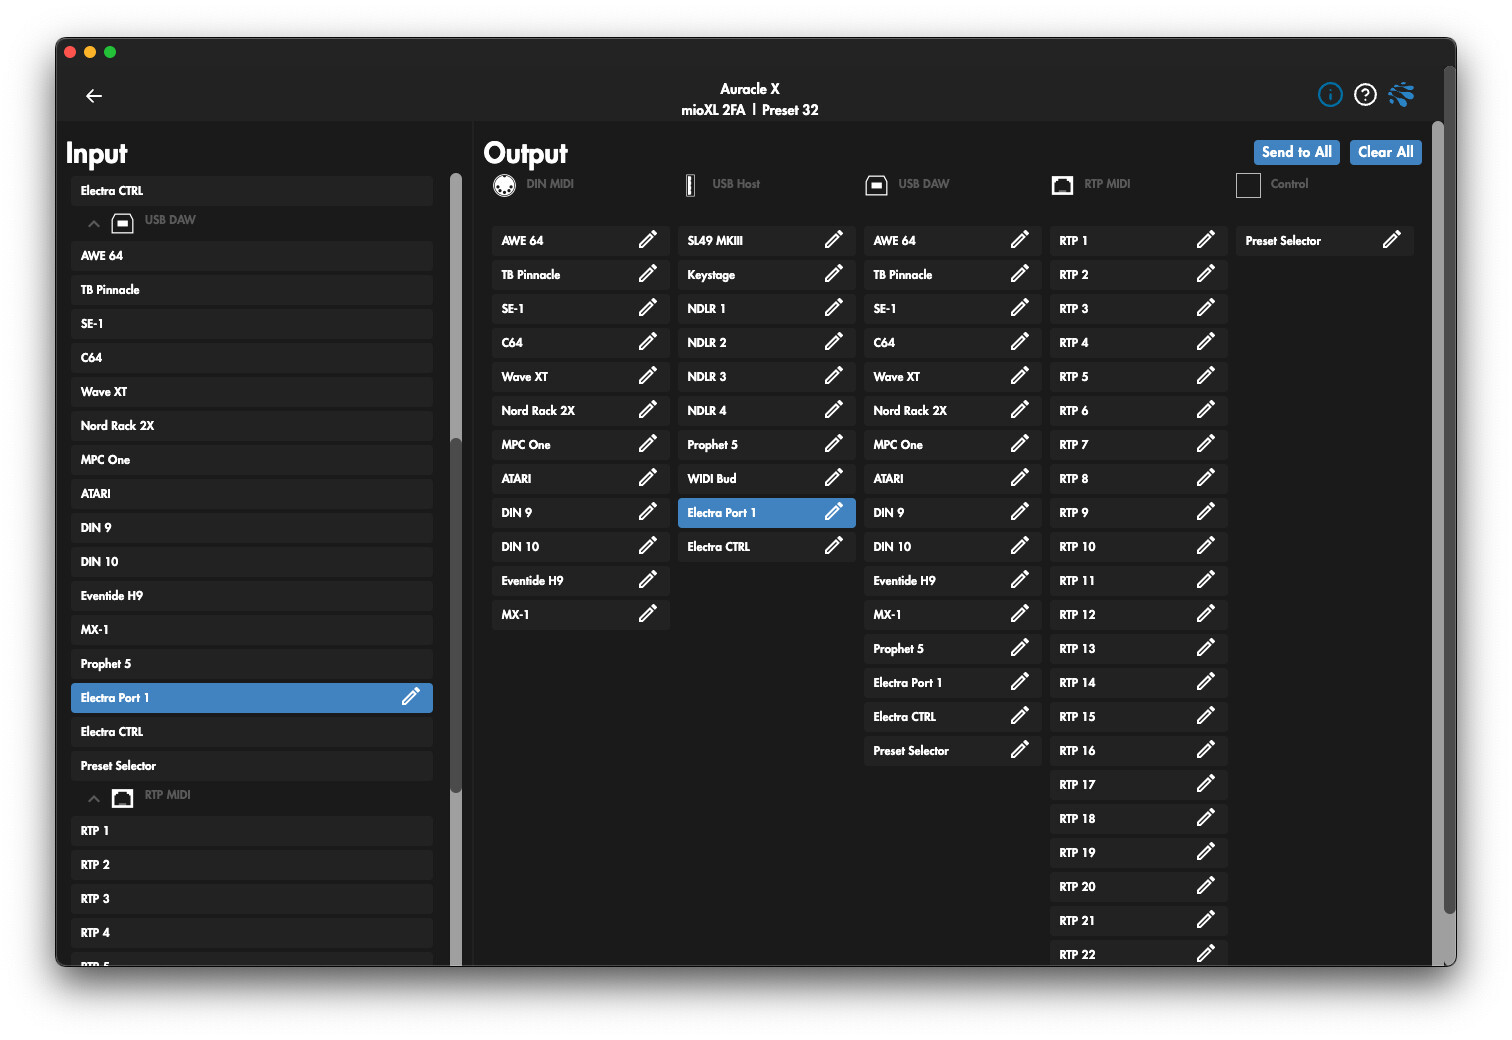Edit the Eventide H9 DIN MIDI output

coord(648,580)
